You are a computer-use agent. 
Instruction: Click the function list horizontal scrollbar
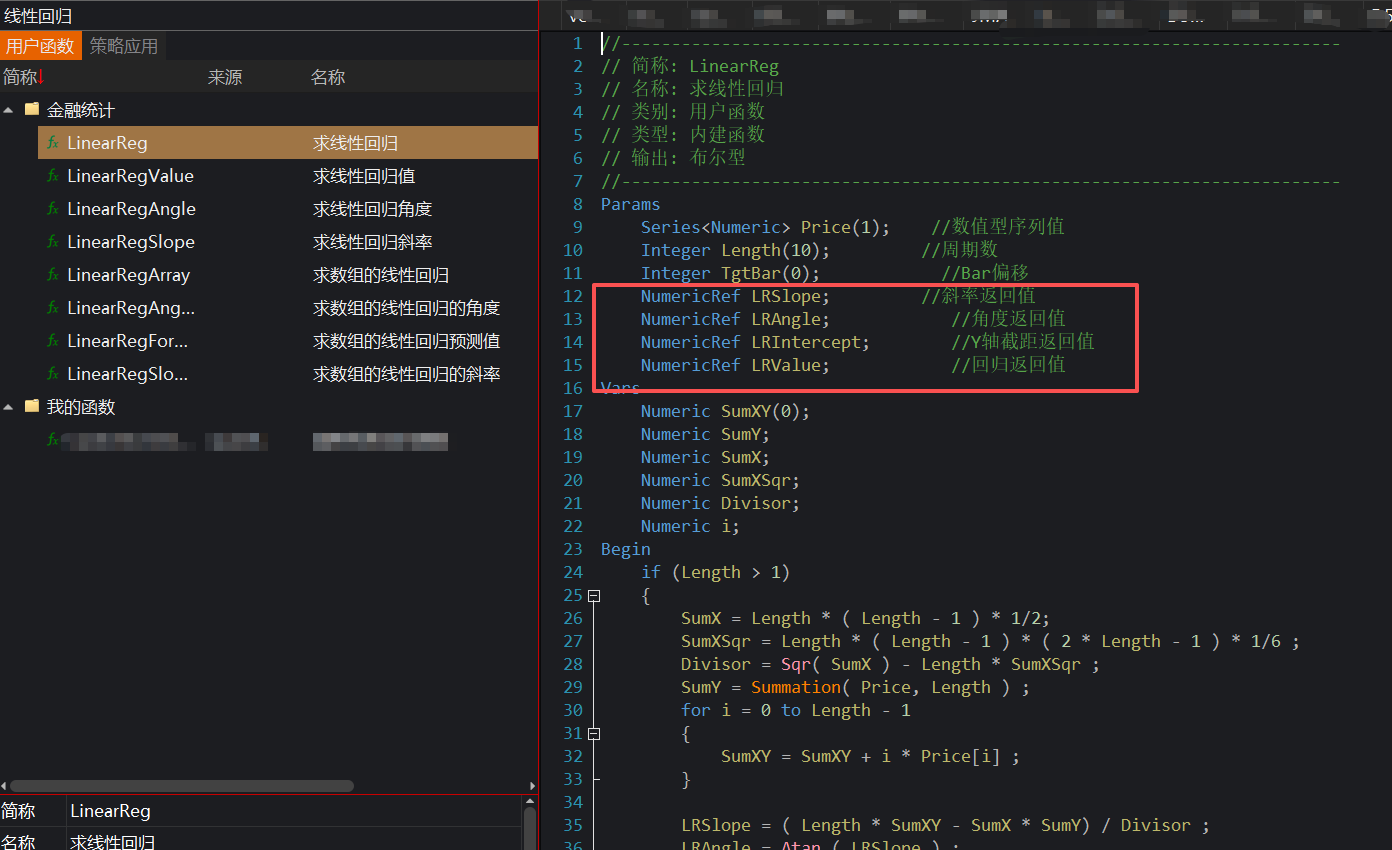[180, 786]
